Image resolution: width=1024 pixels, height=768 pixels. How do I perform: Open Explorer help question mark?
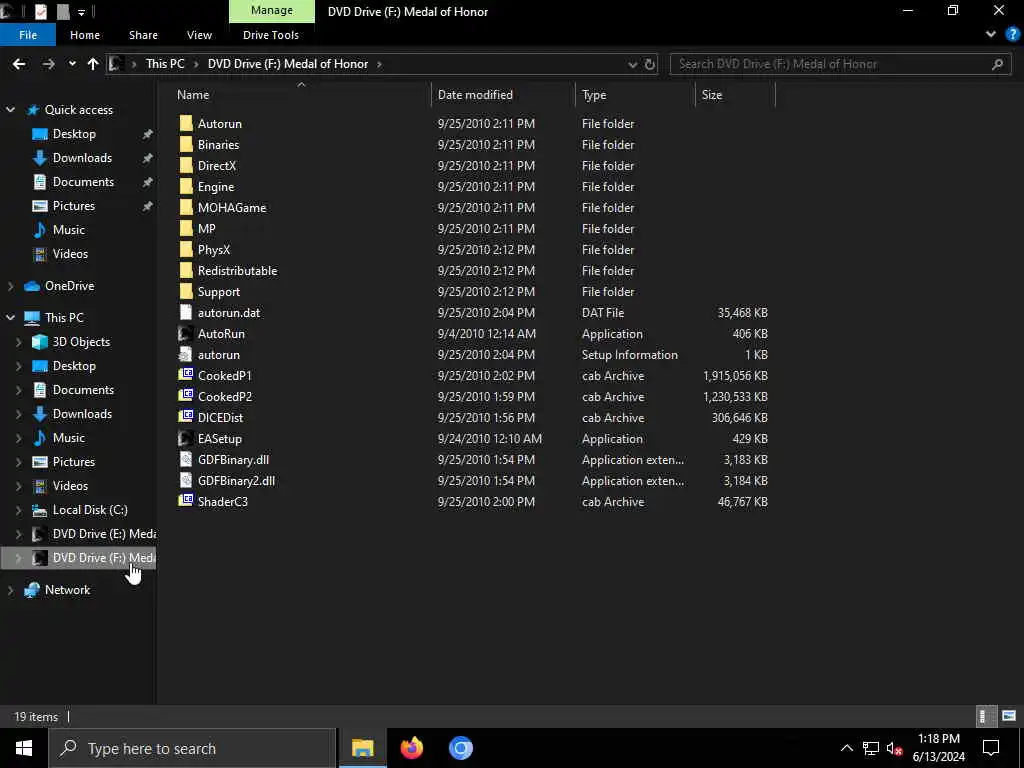point(1012,35)
